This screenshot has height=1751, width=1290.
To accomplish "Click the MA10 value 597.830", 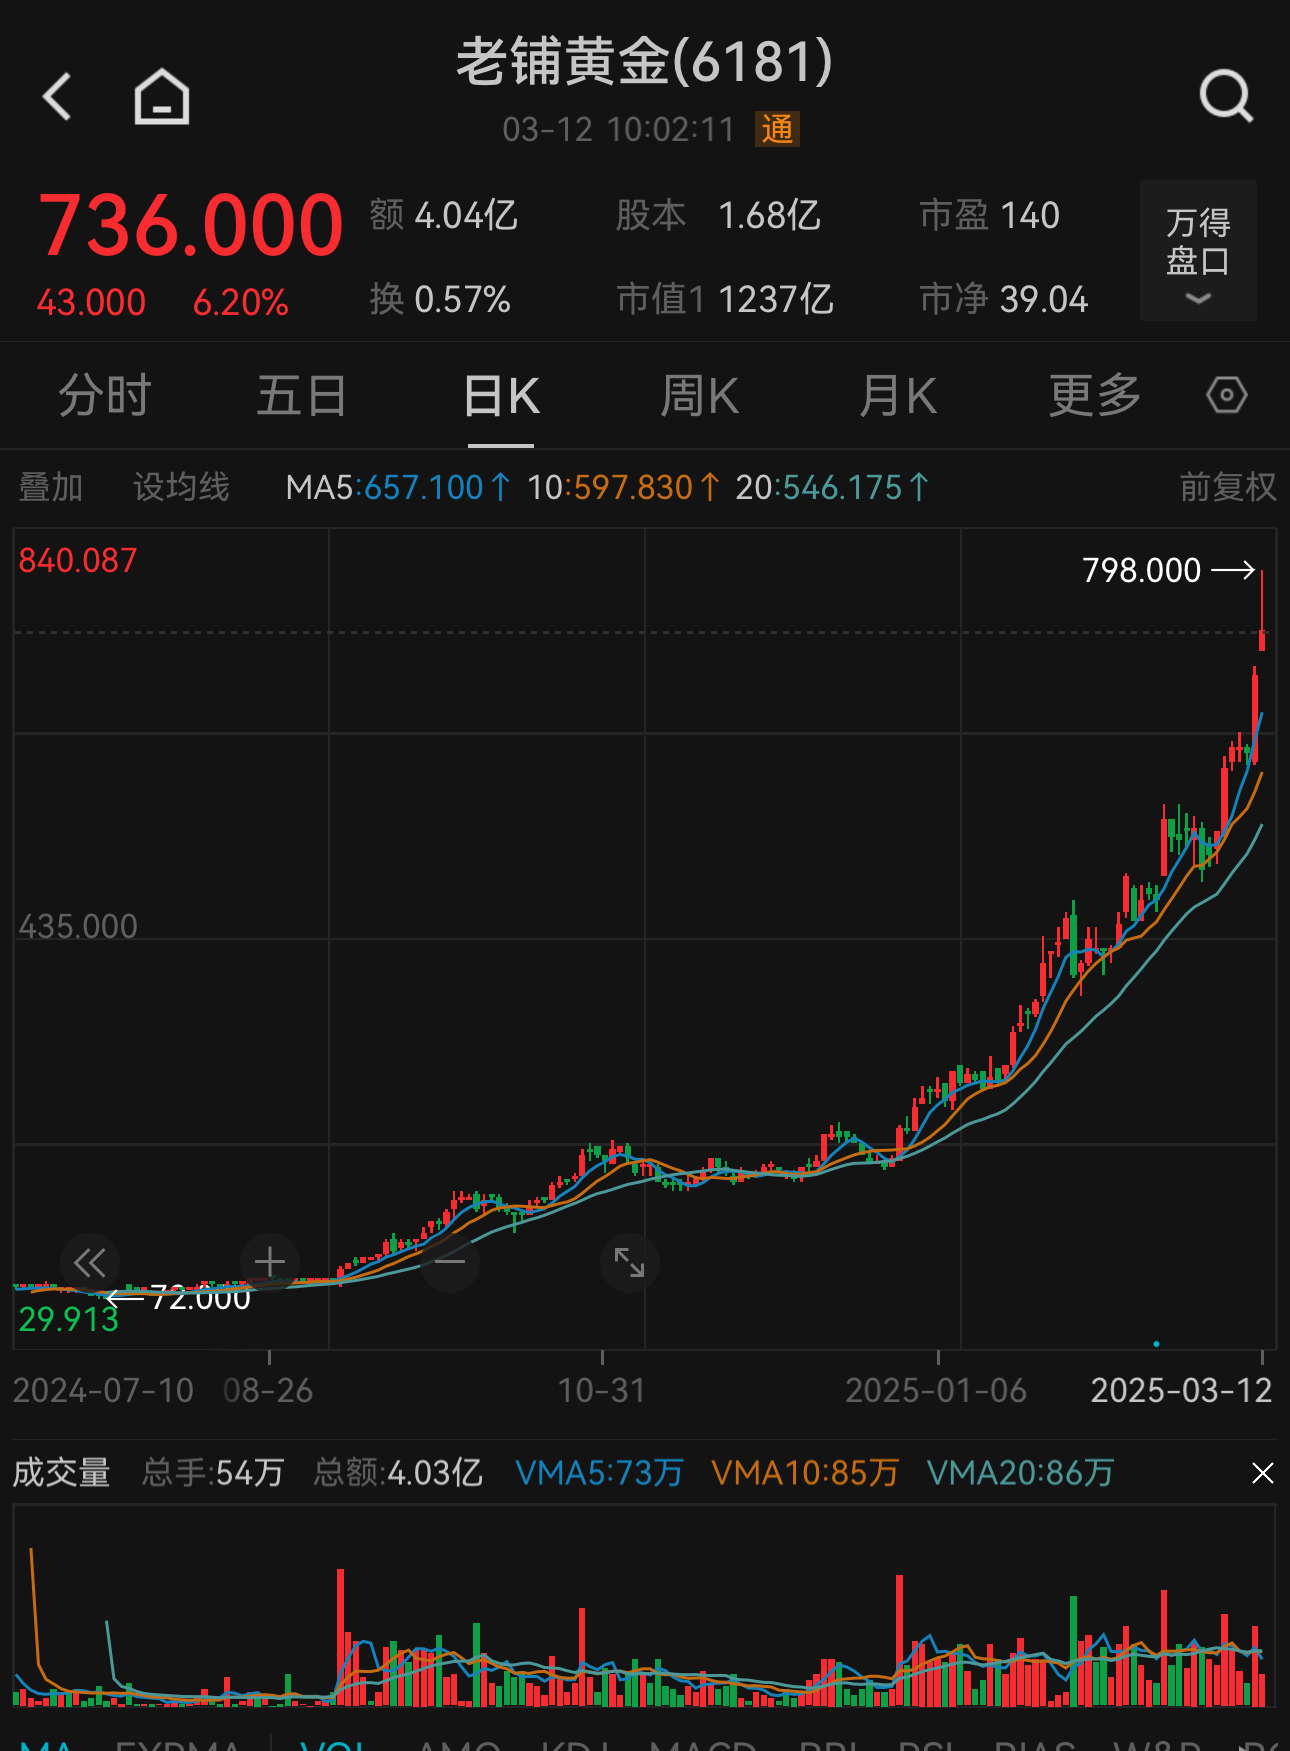I will pyautogui.click(x=623, y=487).
